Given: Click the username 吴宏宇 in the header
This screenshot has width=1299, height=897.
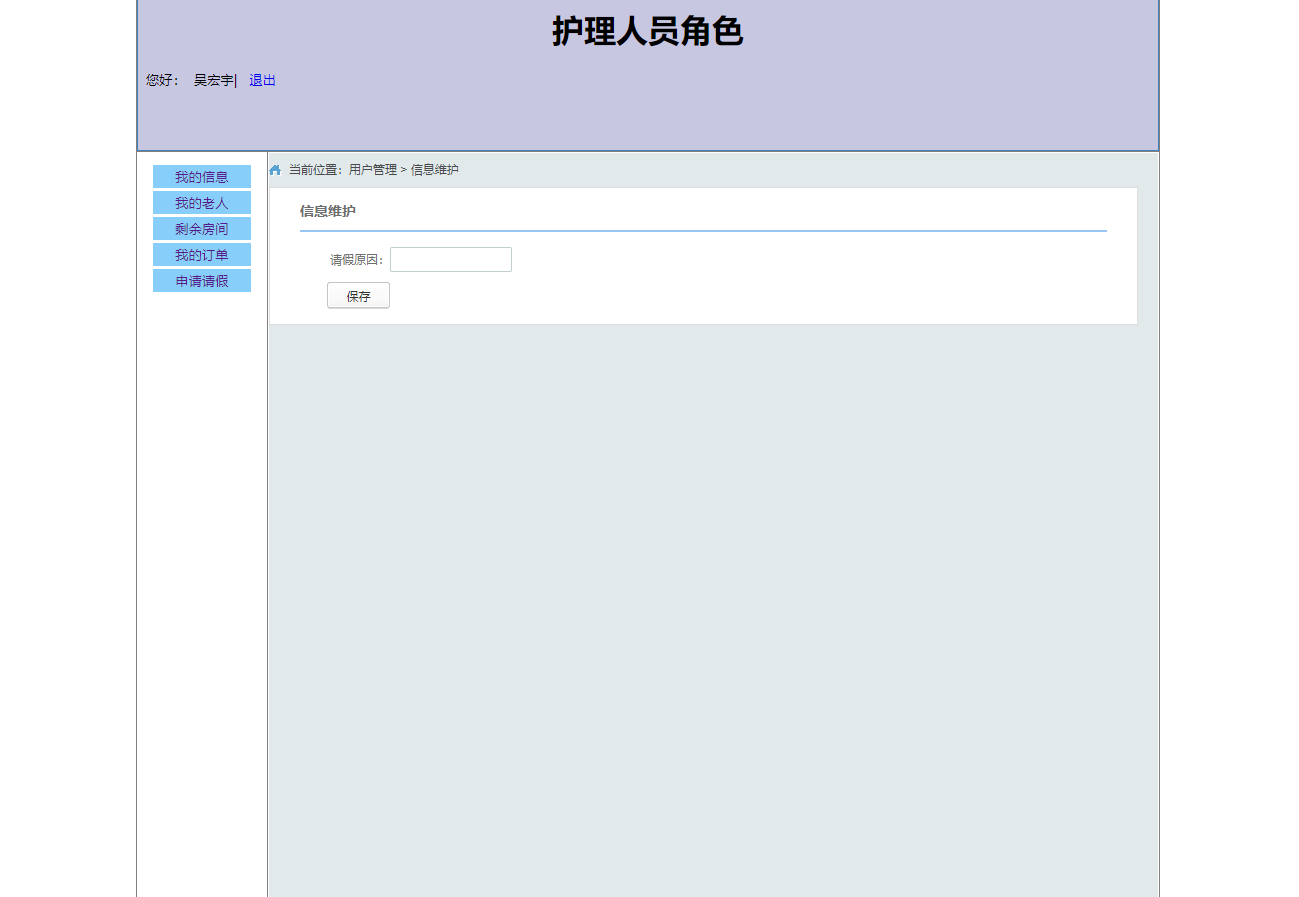Looking at the screenshot, I should coord(211,80).
